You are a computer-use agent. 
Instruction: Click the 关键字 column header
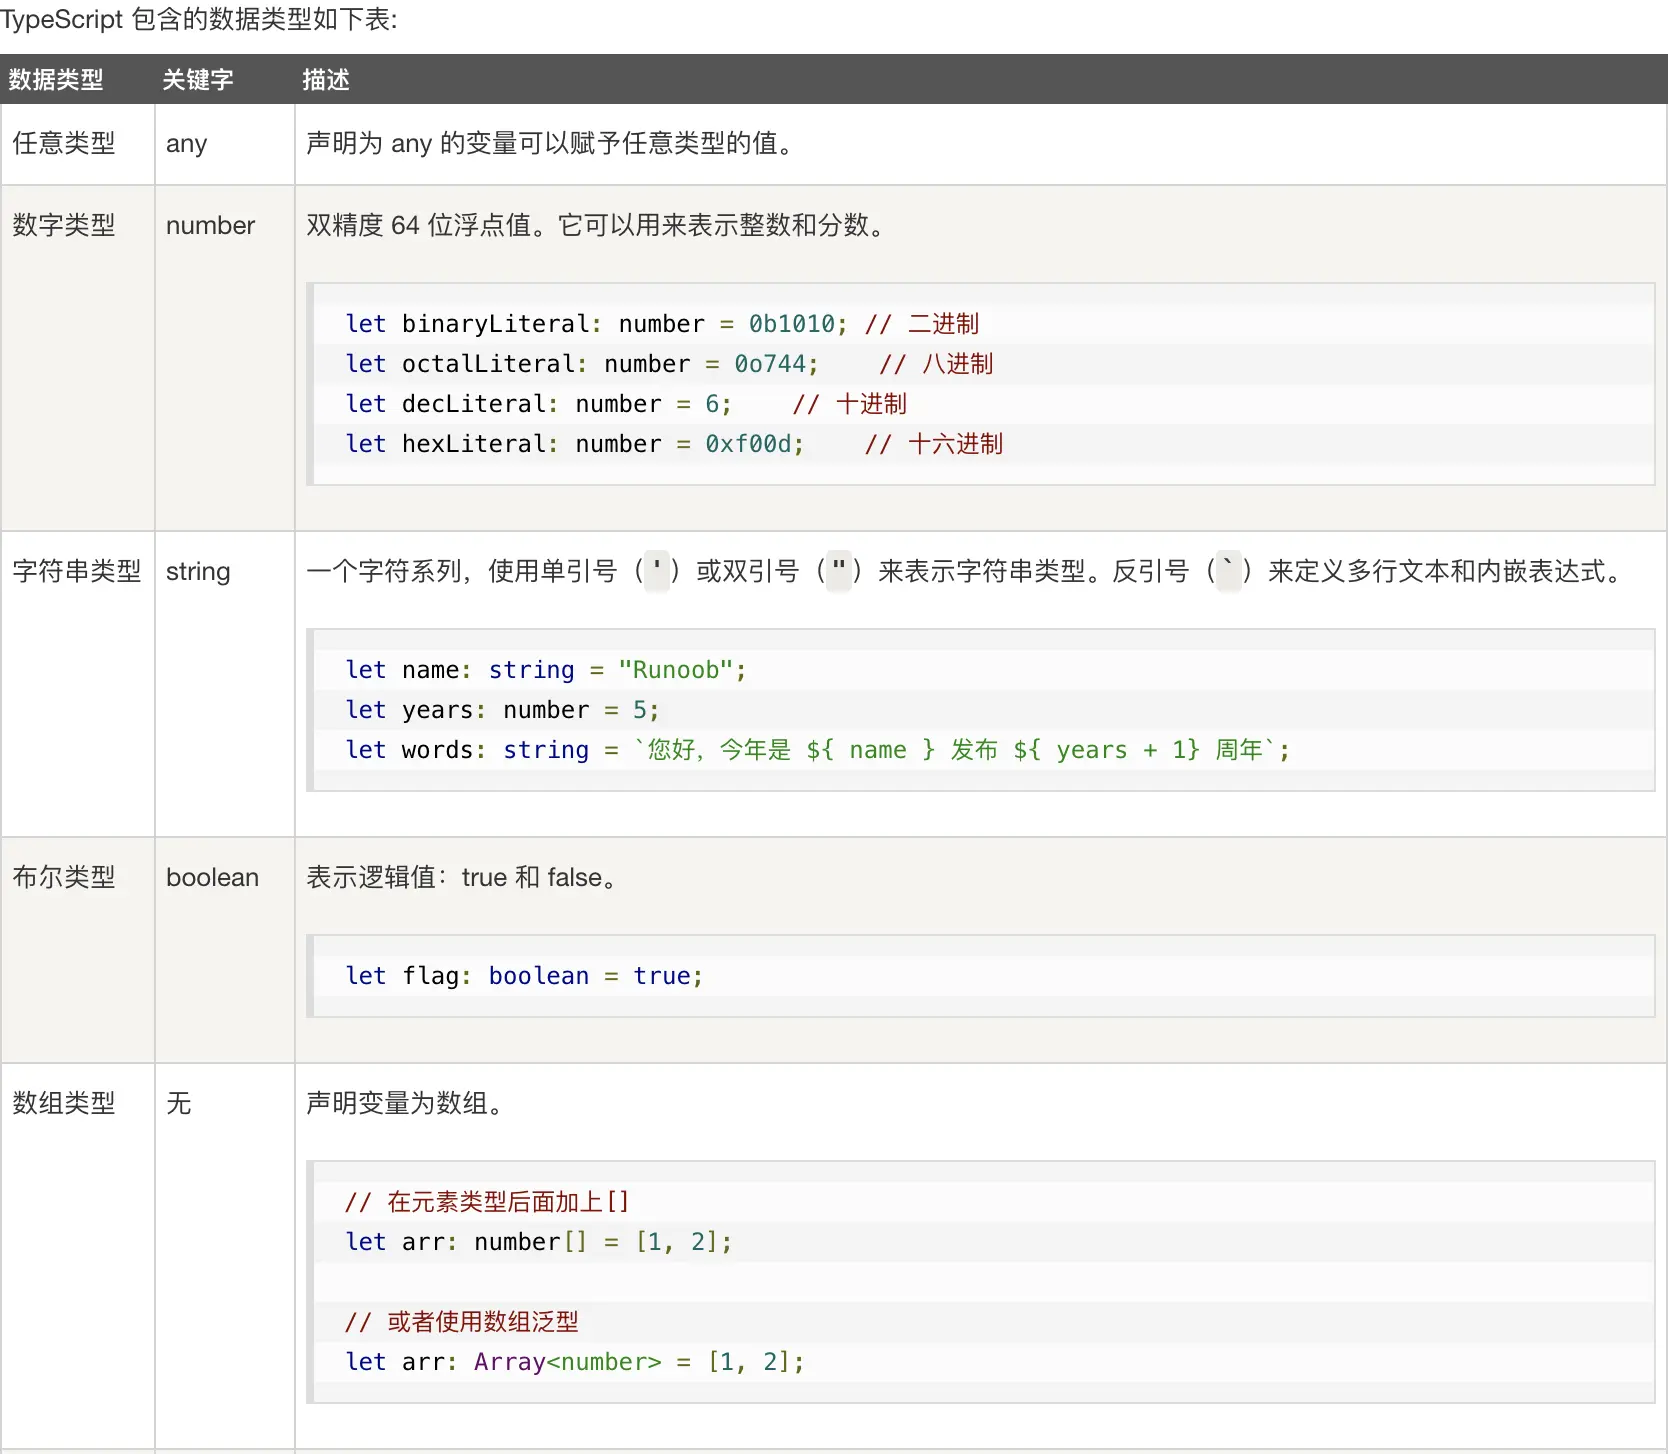198,80
